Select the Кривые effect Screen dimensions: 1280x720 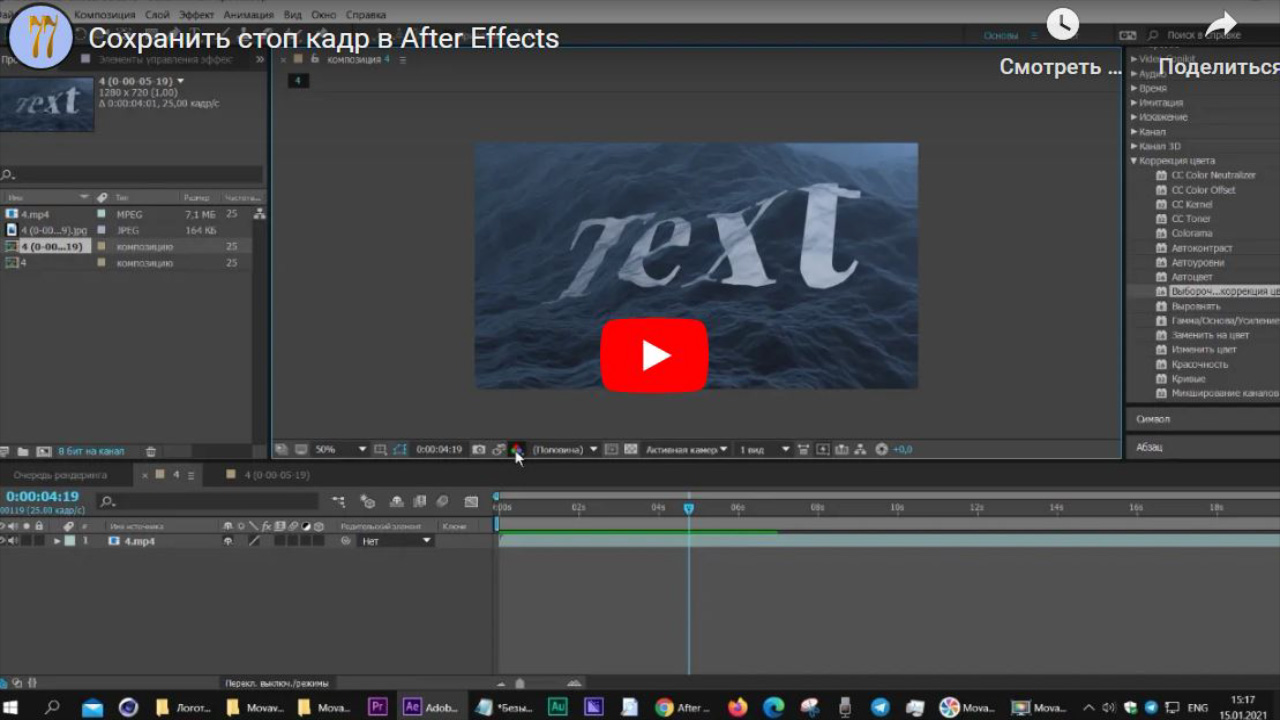[x=1188, y=379]
